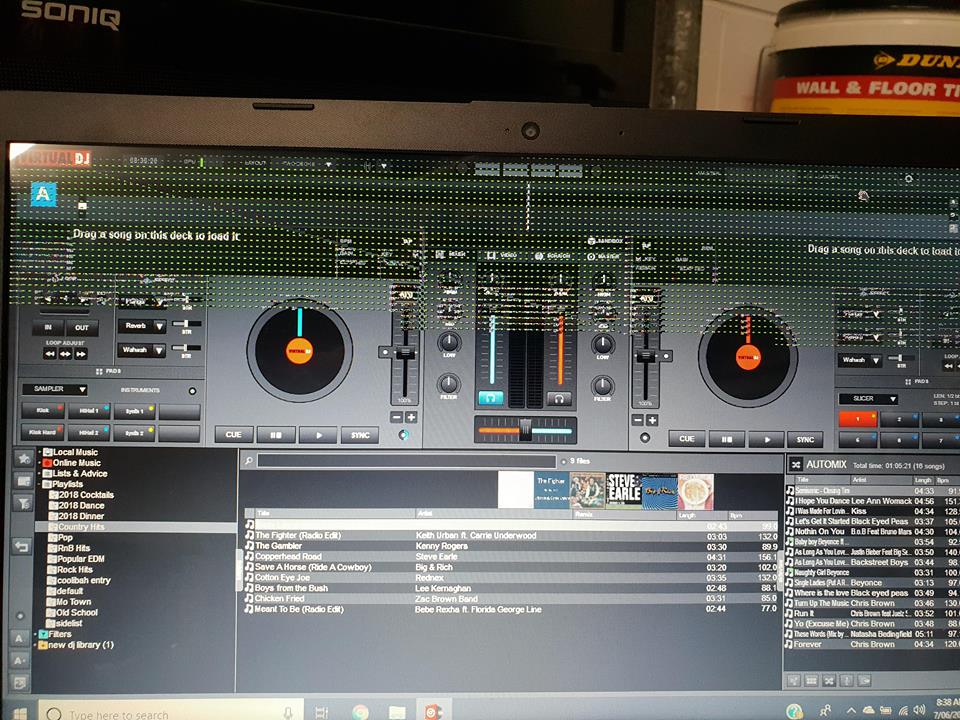The height and width of the screenshot is (720, 960).
Task: Click the left mixer LOW knob
Action: point(449,342)
